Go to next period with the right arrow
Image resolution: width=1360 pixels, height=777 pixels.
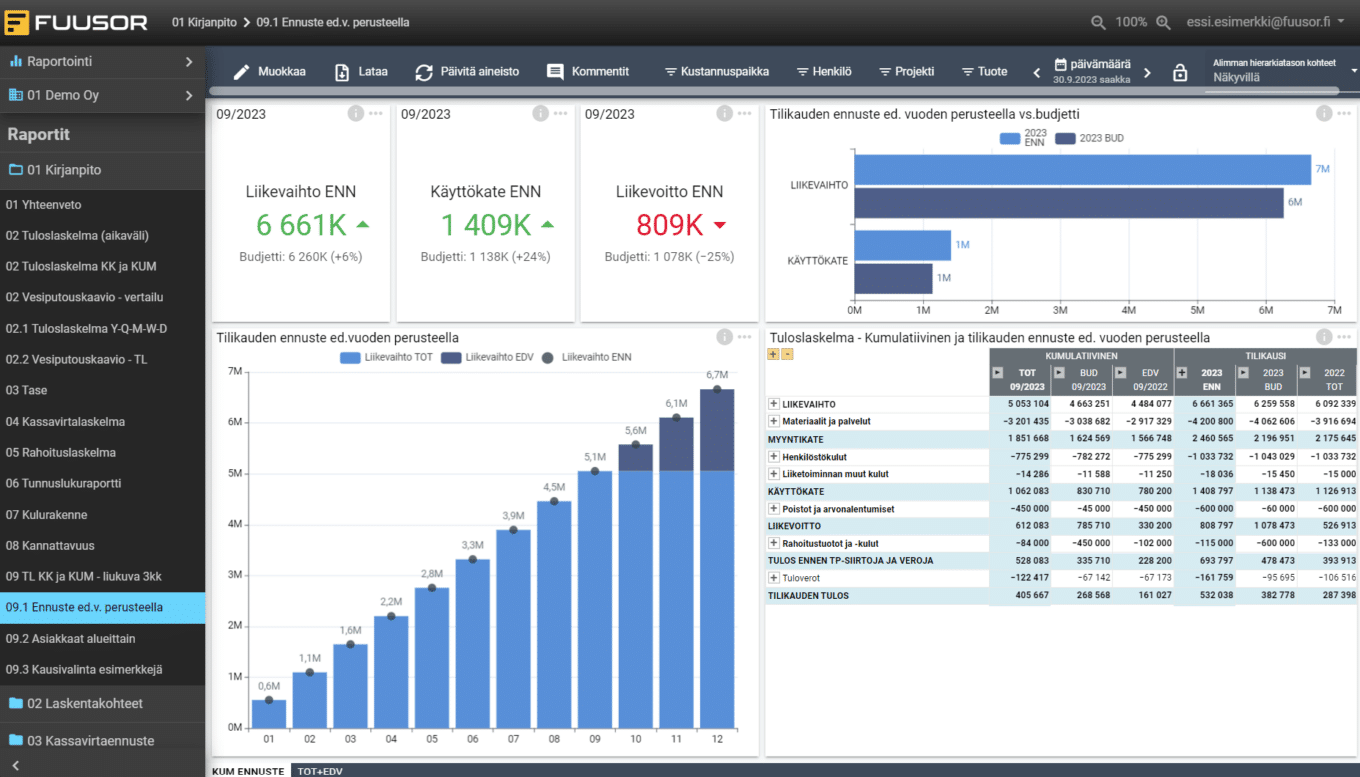click(x=1147, y=73)
